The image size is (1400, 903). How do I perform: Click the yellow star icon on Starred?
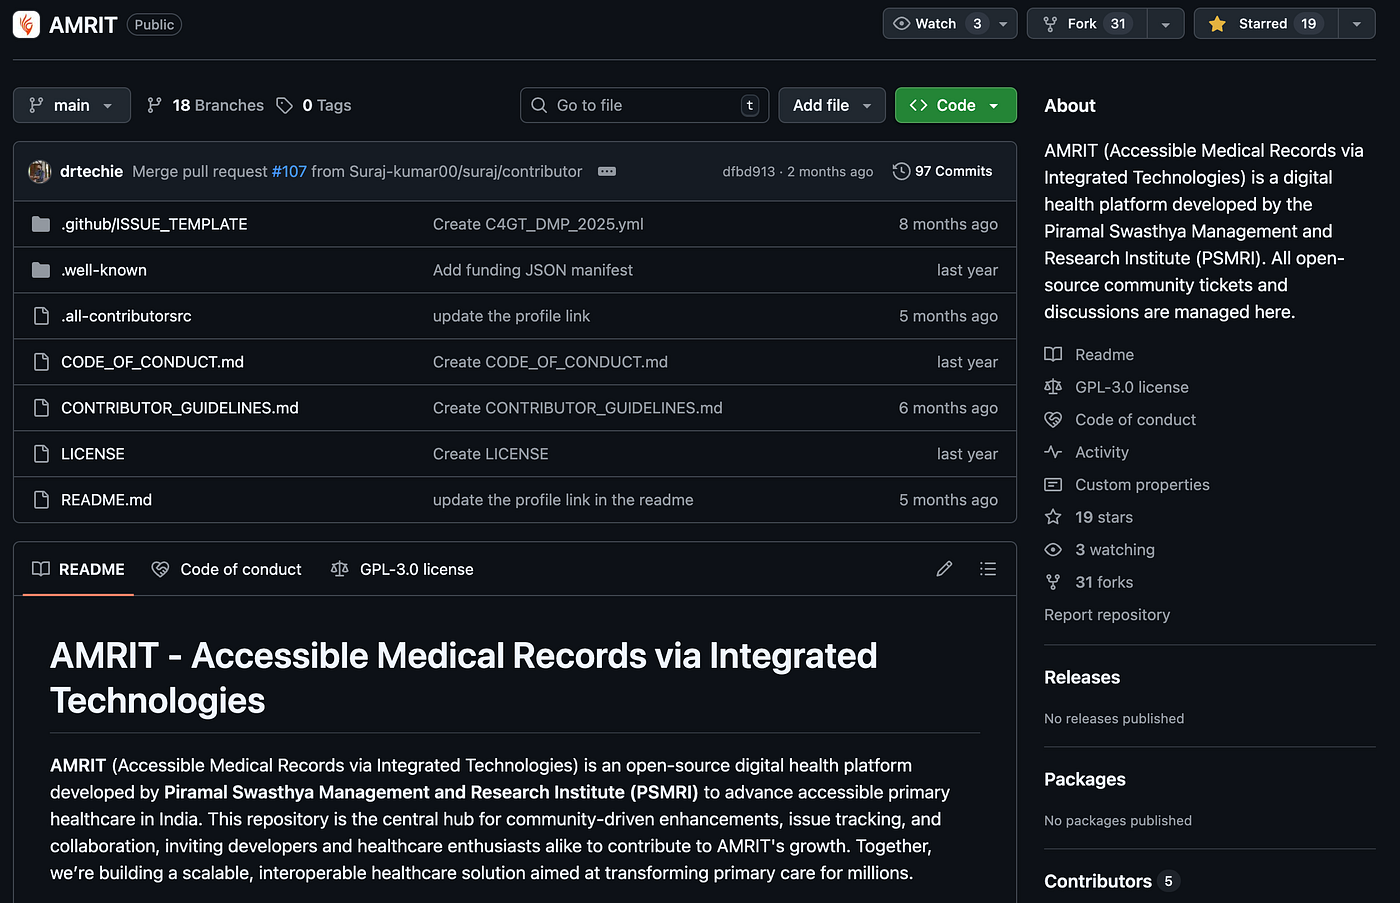[x=1217, y=24]
